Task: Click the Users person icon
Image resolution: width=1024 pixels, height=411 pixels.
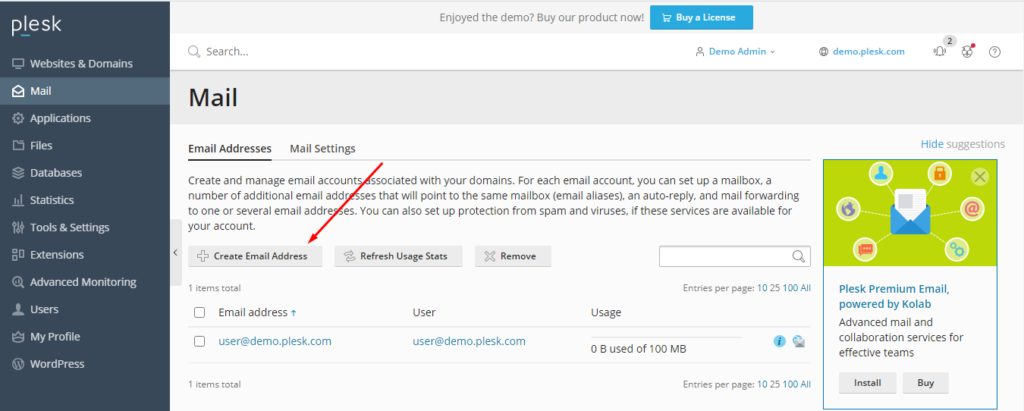Action: tap(18, 310)
